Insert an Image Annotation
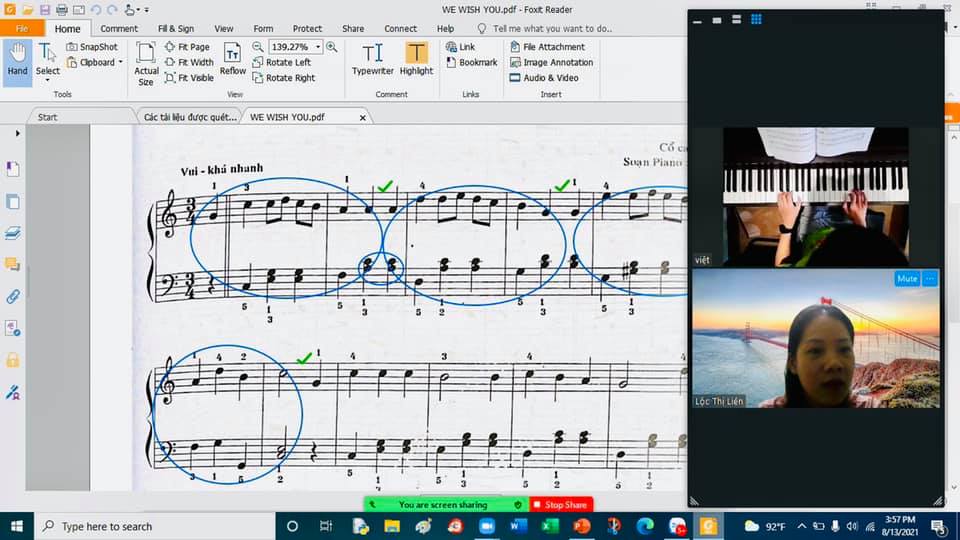 (x=552, y=62)
